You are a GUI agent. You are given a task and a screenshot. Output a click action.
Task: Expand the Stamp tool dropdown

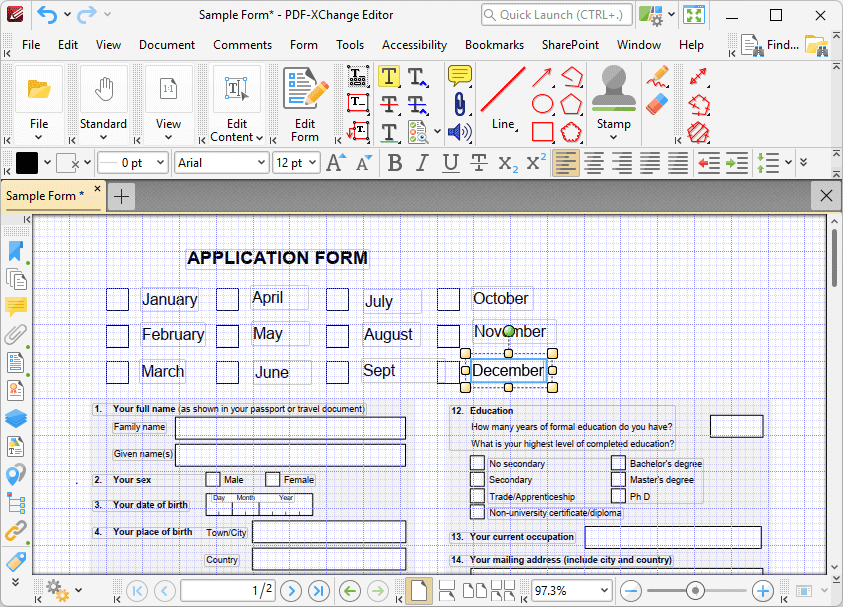click(613, 138)
